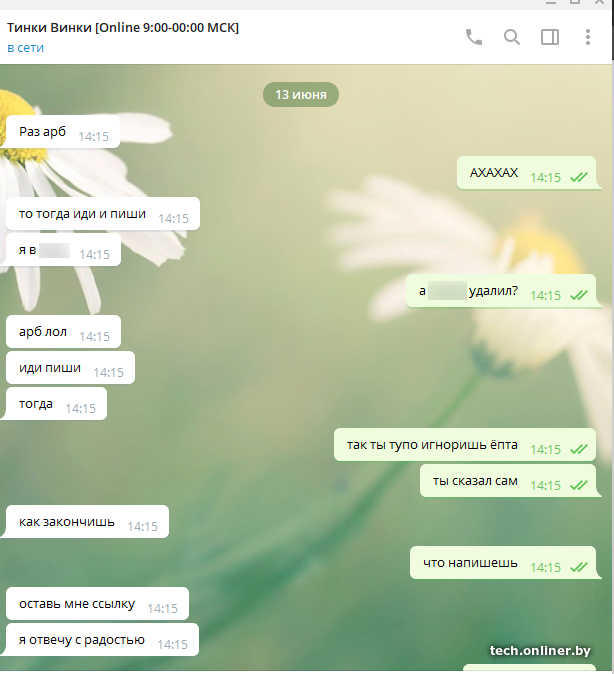Click the blurred 'я в' message
Screen dimensions: 614x674
(63, 250)
